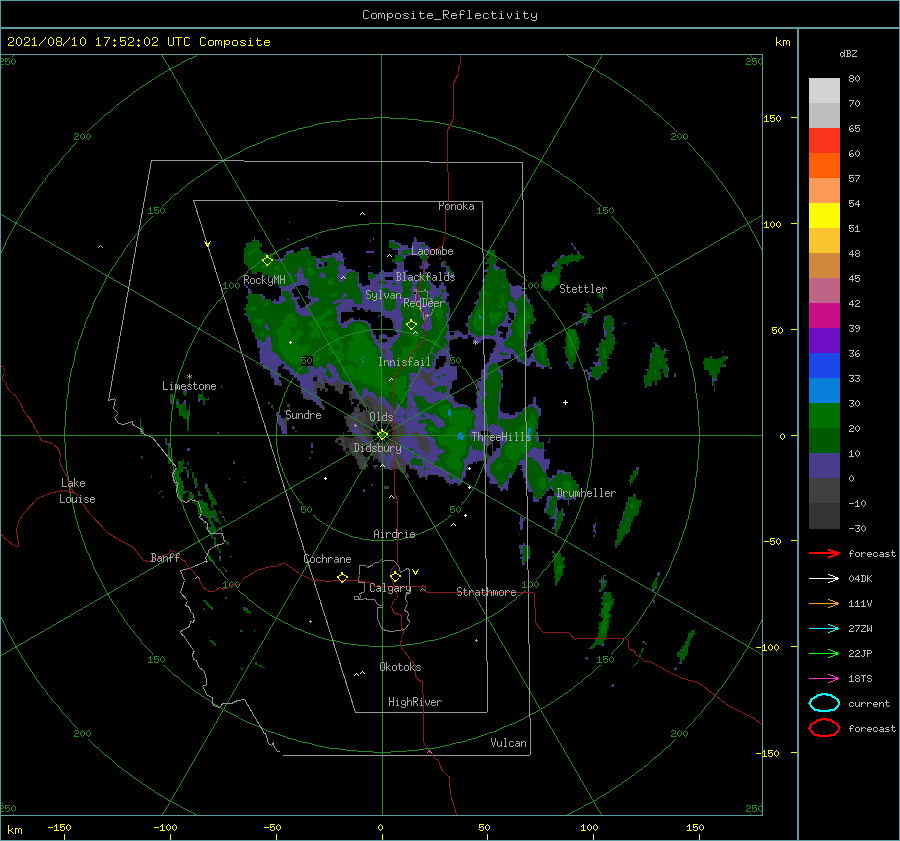Click the Blackfalds town label
Viewport: 900px width, 841px height.
(x=425, y=277)
